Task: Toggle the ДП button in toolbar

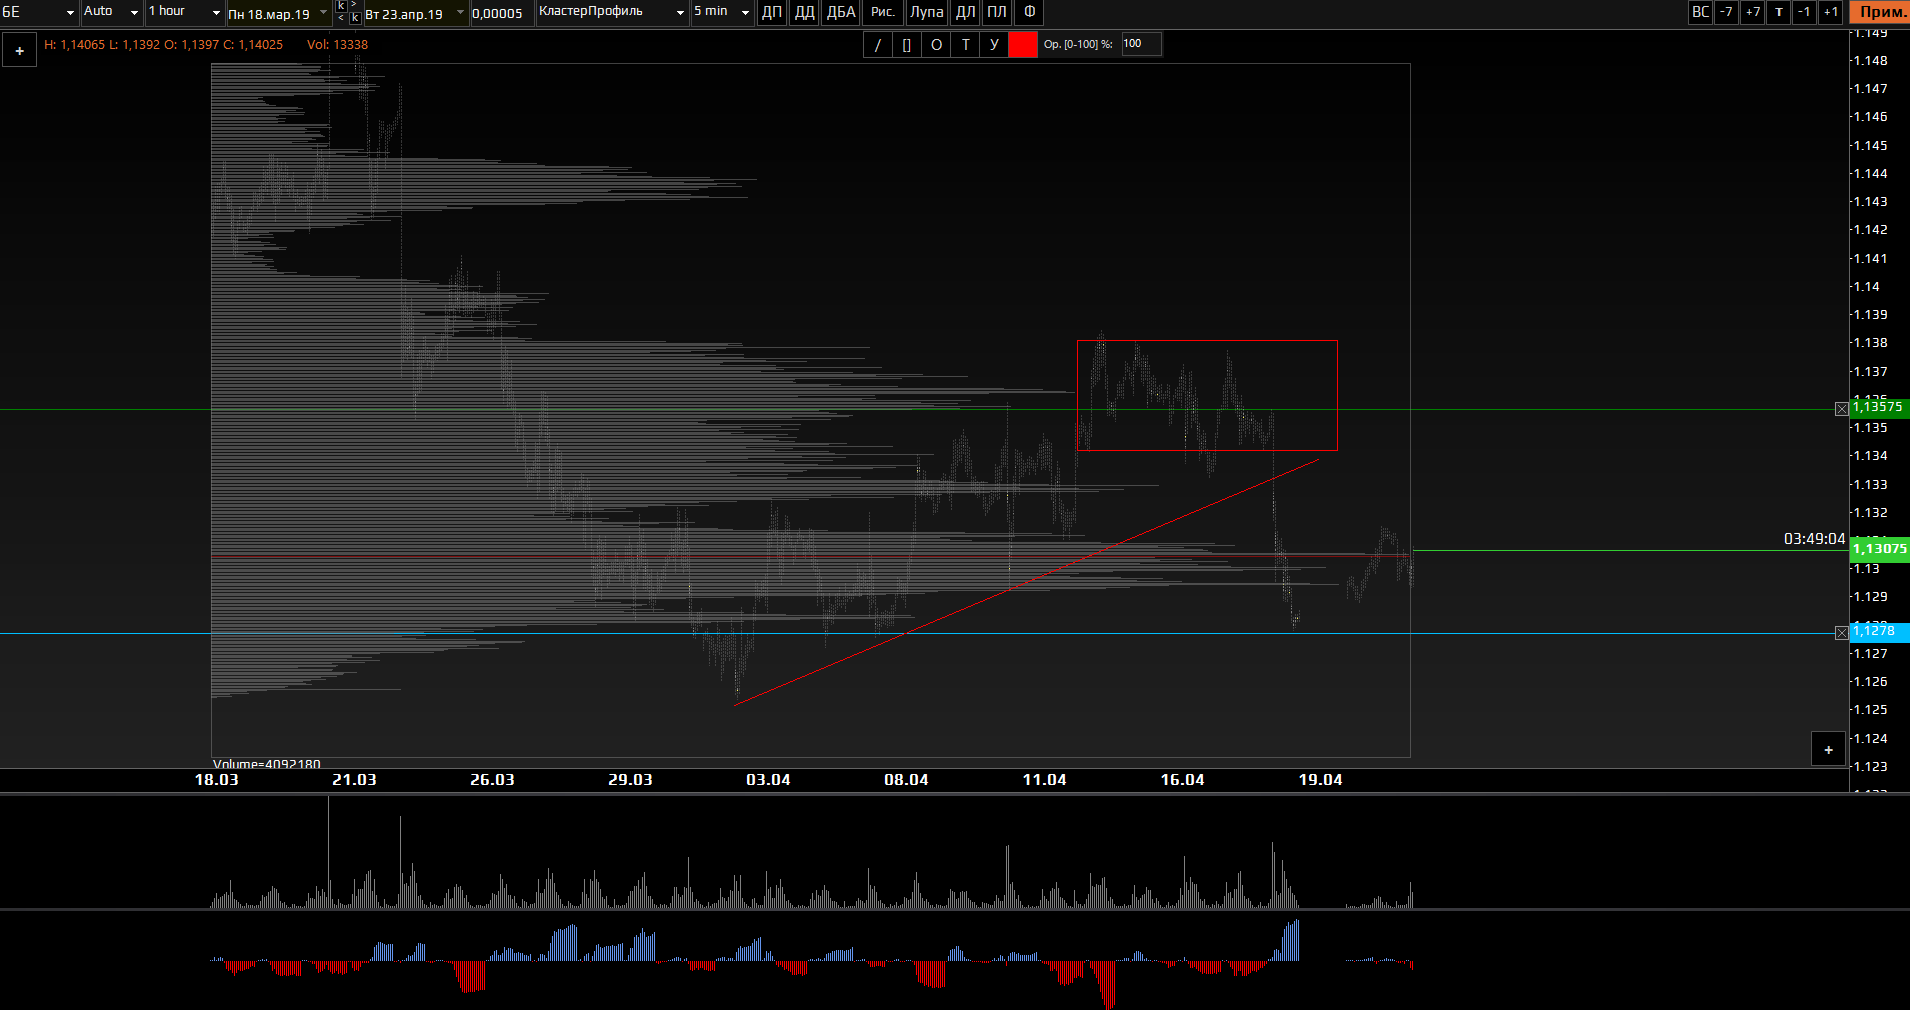Action: [x=772, y=12]
